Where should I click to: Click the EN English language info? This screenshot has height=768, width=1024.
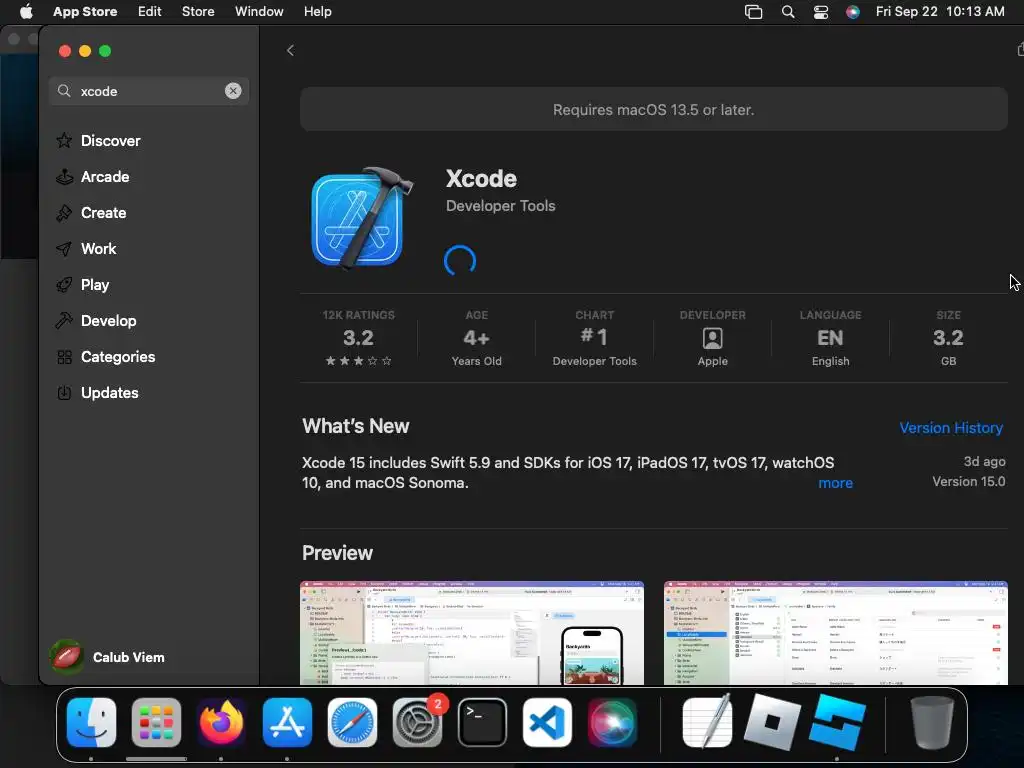coord(830,338)
